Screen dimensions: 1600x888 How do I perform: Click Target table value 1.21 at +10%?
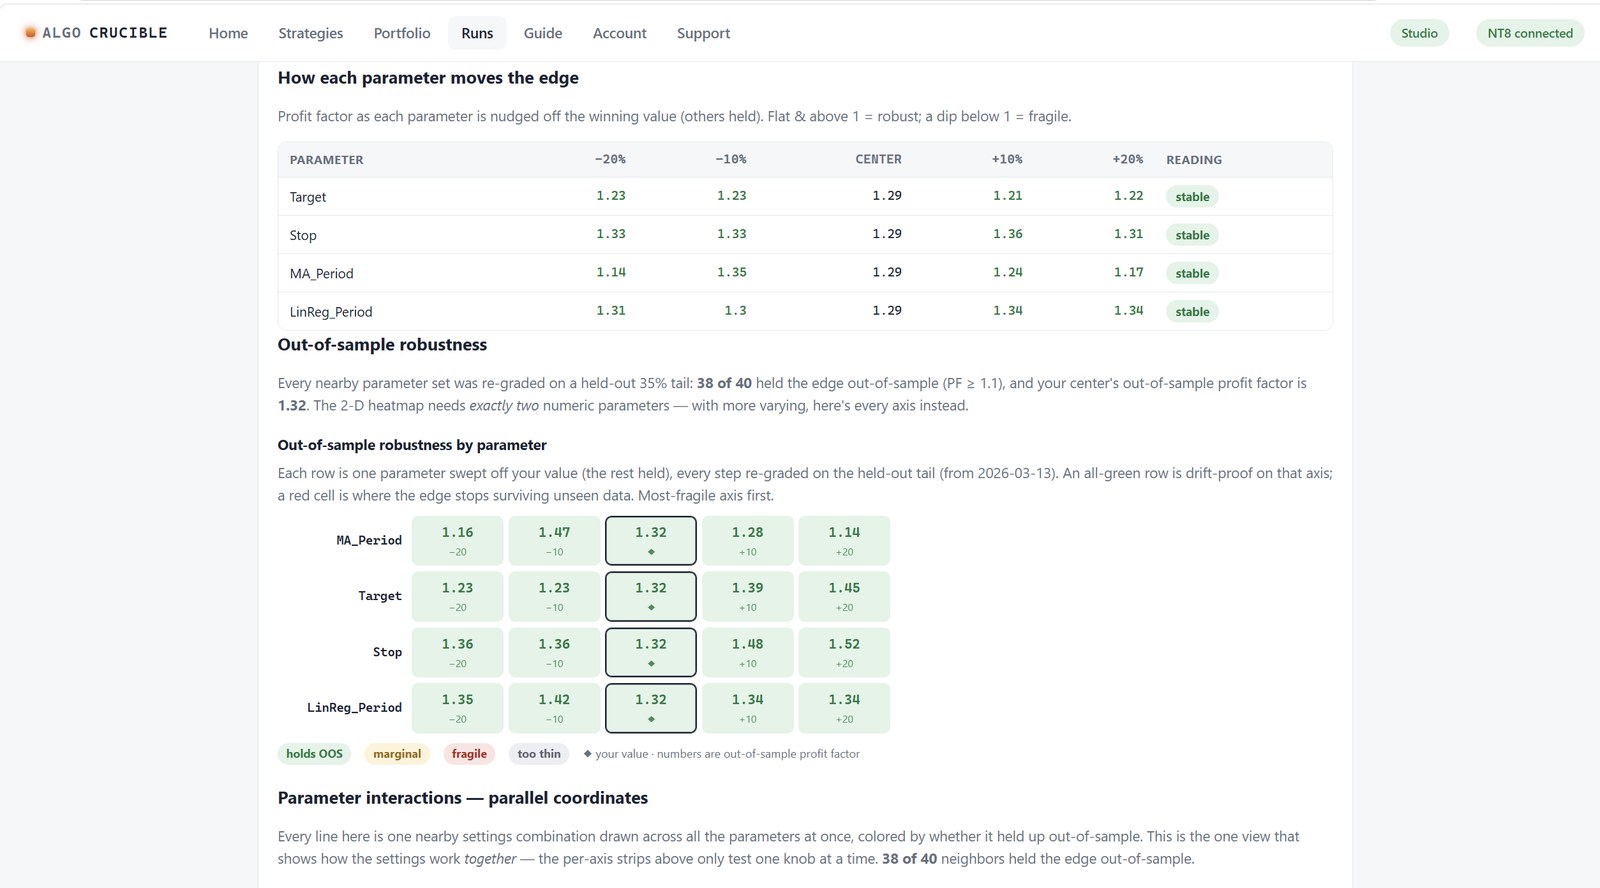click(1008, 196)
